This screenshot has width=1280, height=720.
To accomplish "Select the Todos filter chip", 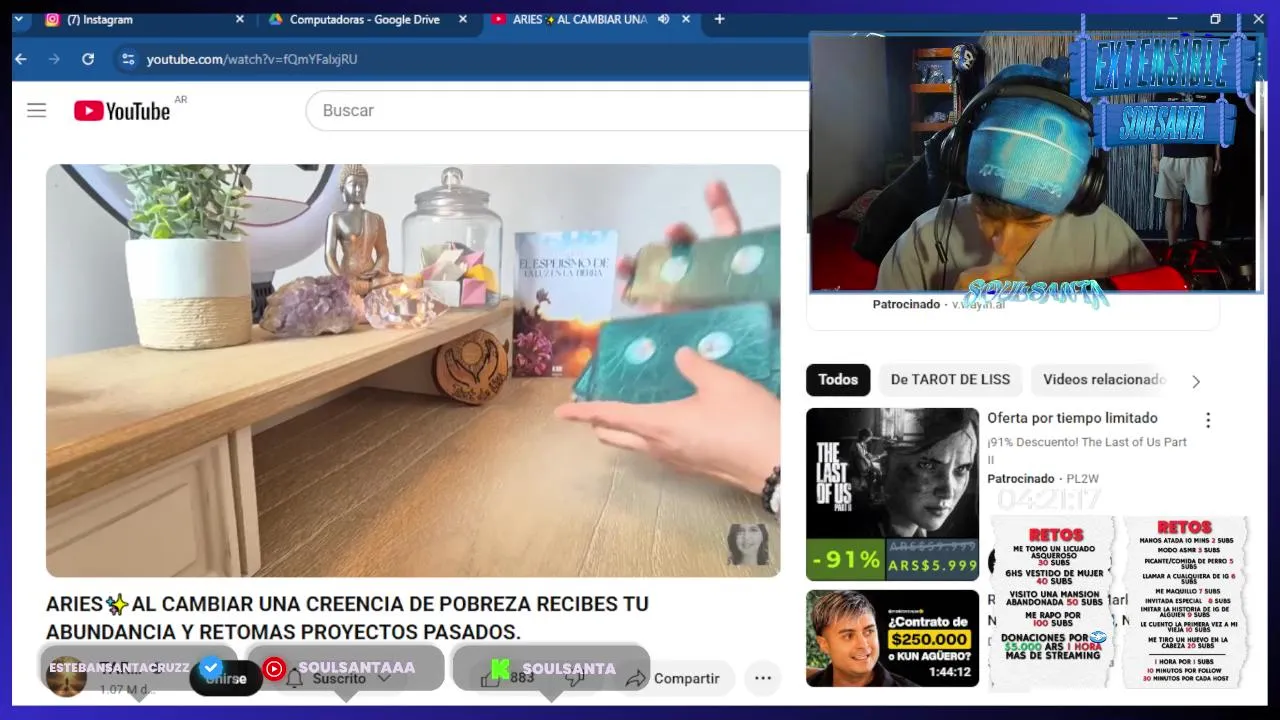I will pyautogui.click(x=838, y=379).
